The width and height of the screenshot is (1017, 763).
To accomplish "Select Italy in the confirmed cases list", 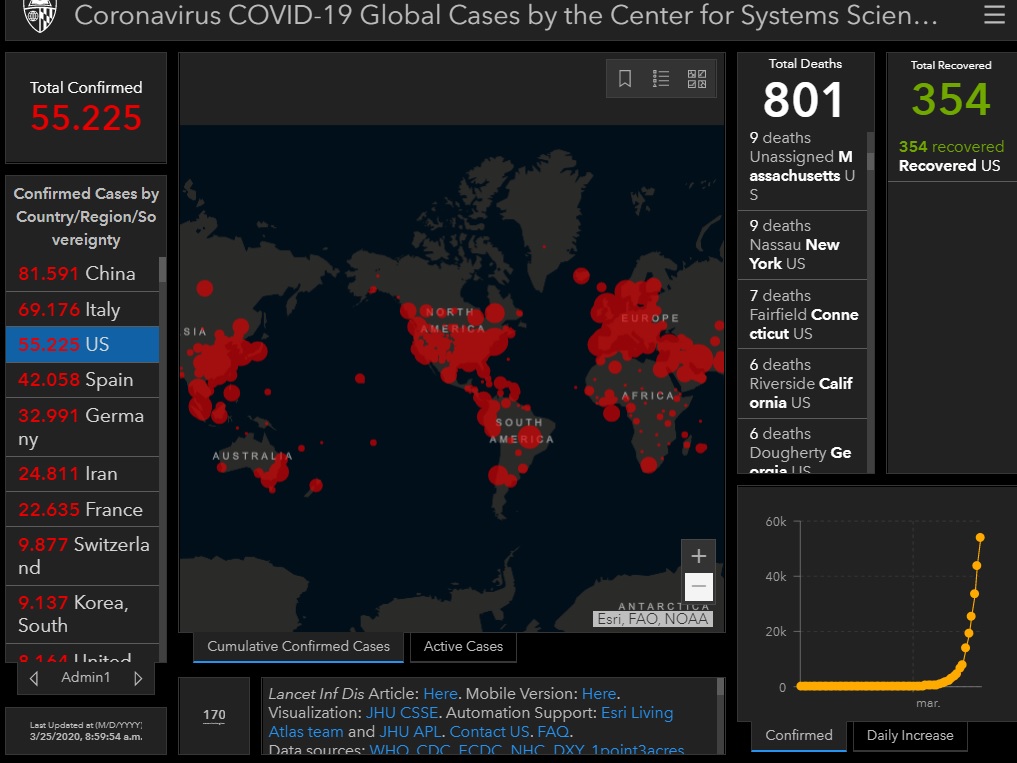I will pos(82,309).
